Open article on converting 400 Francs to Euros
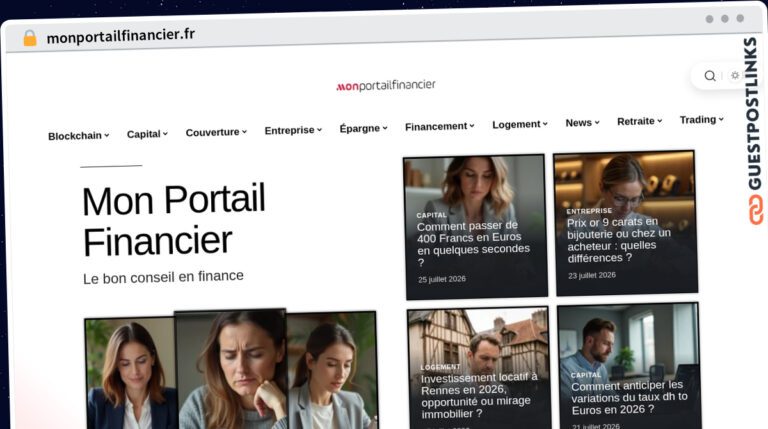Screen dimensions: 768x429 tap(473, 243)
